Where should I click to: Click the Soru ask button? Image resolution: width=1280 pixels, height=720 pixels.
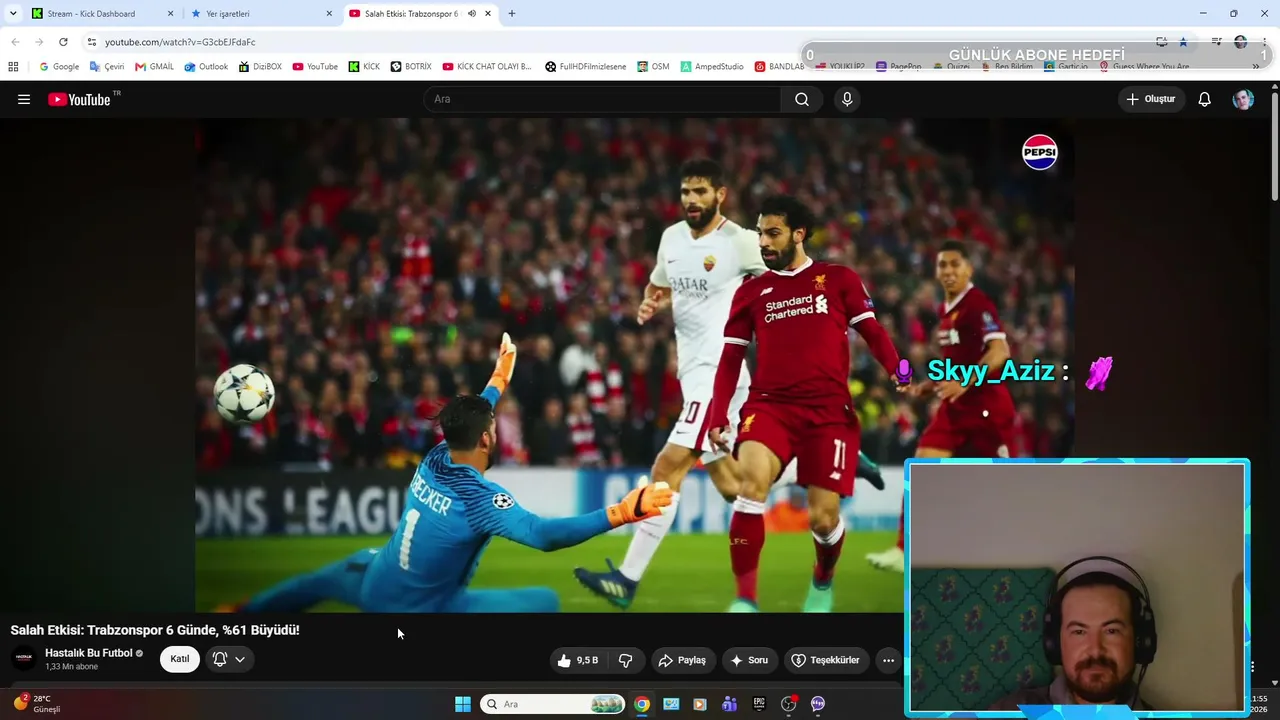pos(750,660)
